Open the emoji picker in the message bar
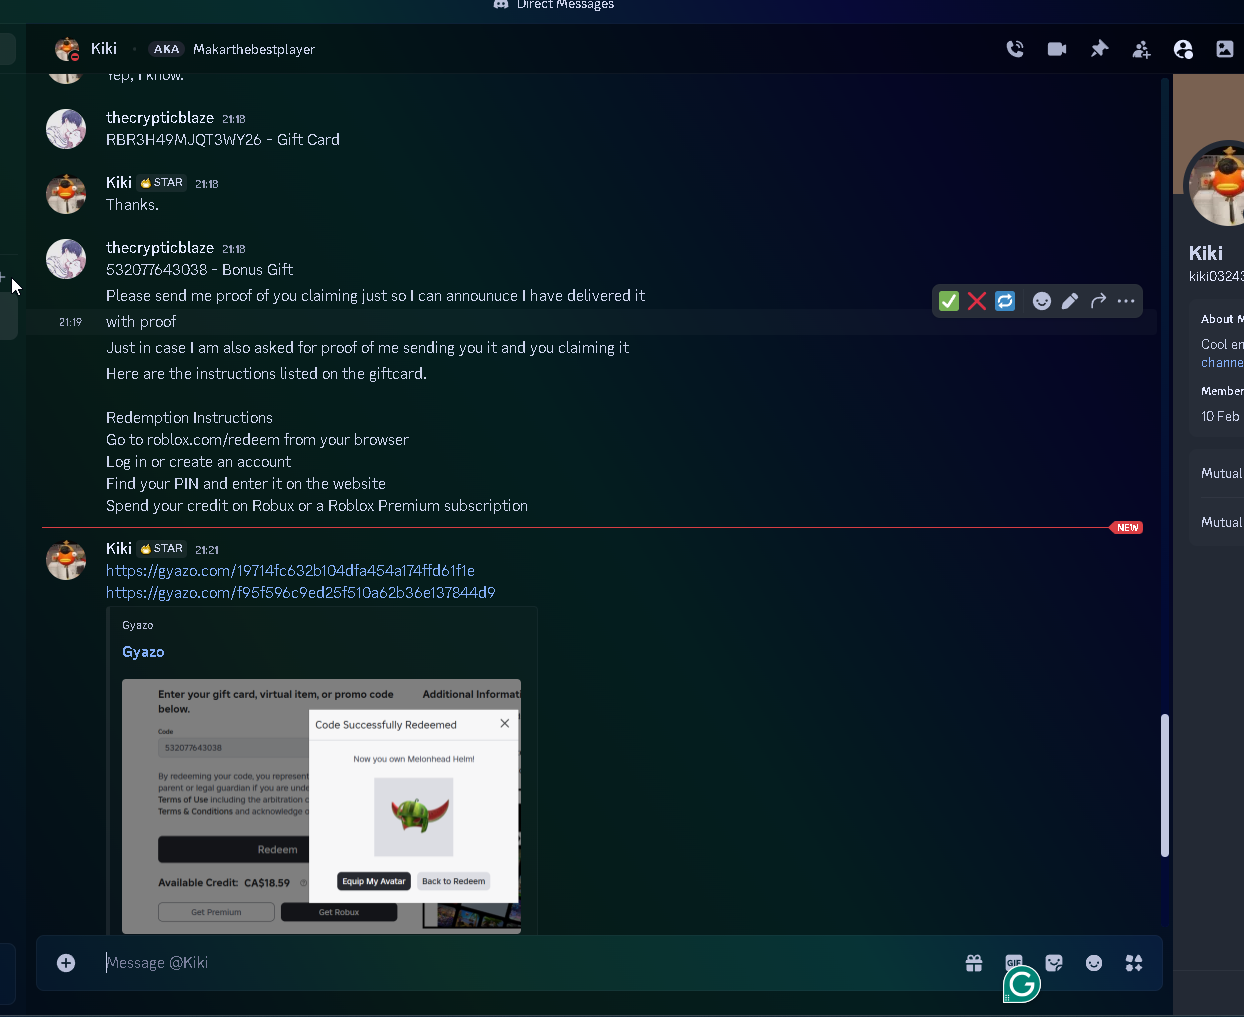The width and height of the screenshot is (1244, 1017). pyautogui.click(x=1094, y=963)
